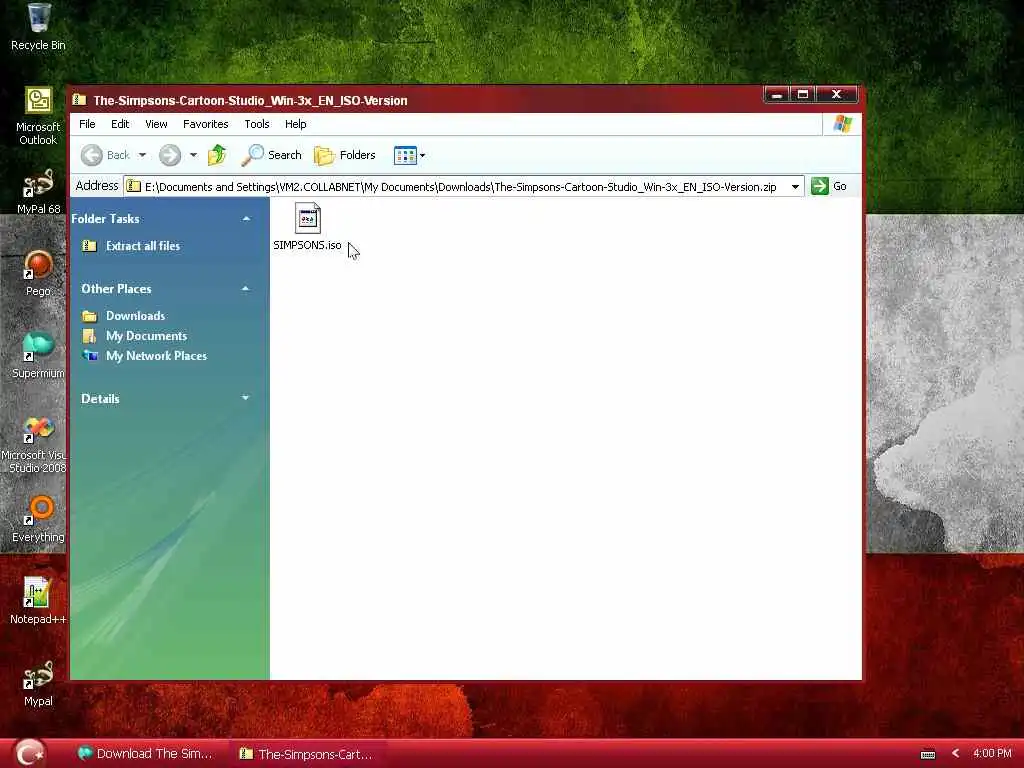This screenshot has height=768, width=1024.
Task: Select the Pego desktop icon
Action: 38,266
